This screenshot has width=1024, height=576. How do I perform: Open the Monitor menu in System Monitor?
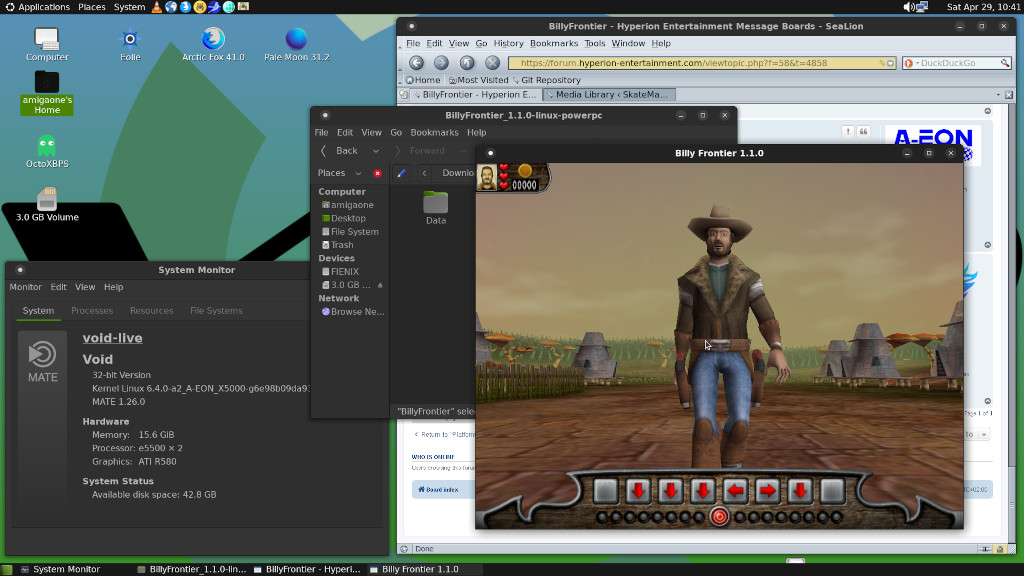point(25,287)
